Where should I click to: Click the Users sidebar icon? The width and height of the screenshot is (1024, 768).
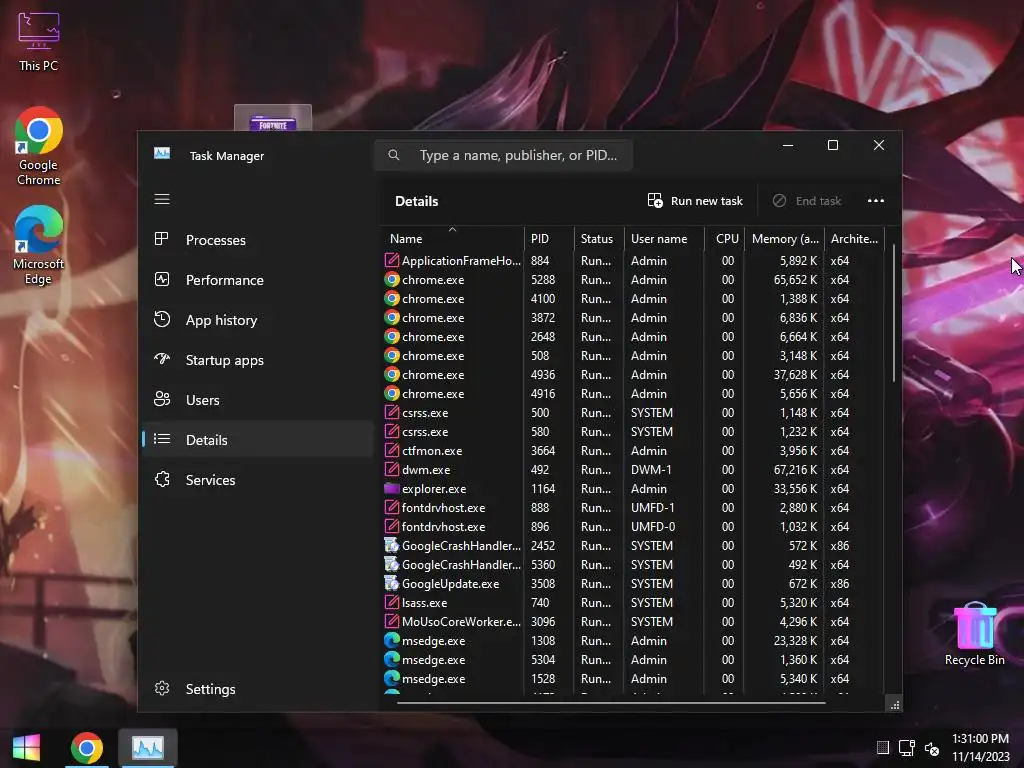pyautogui.click(x=162, y=399)
